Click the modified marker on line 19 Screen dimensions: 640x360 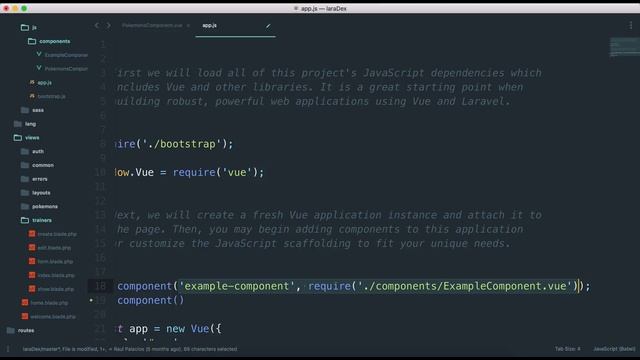pyautogui.click(x=91, y=300)
